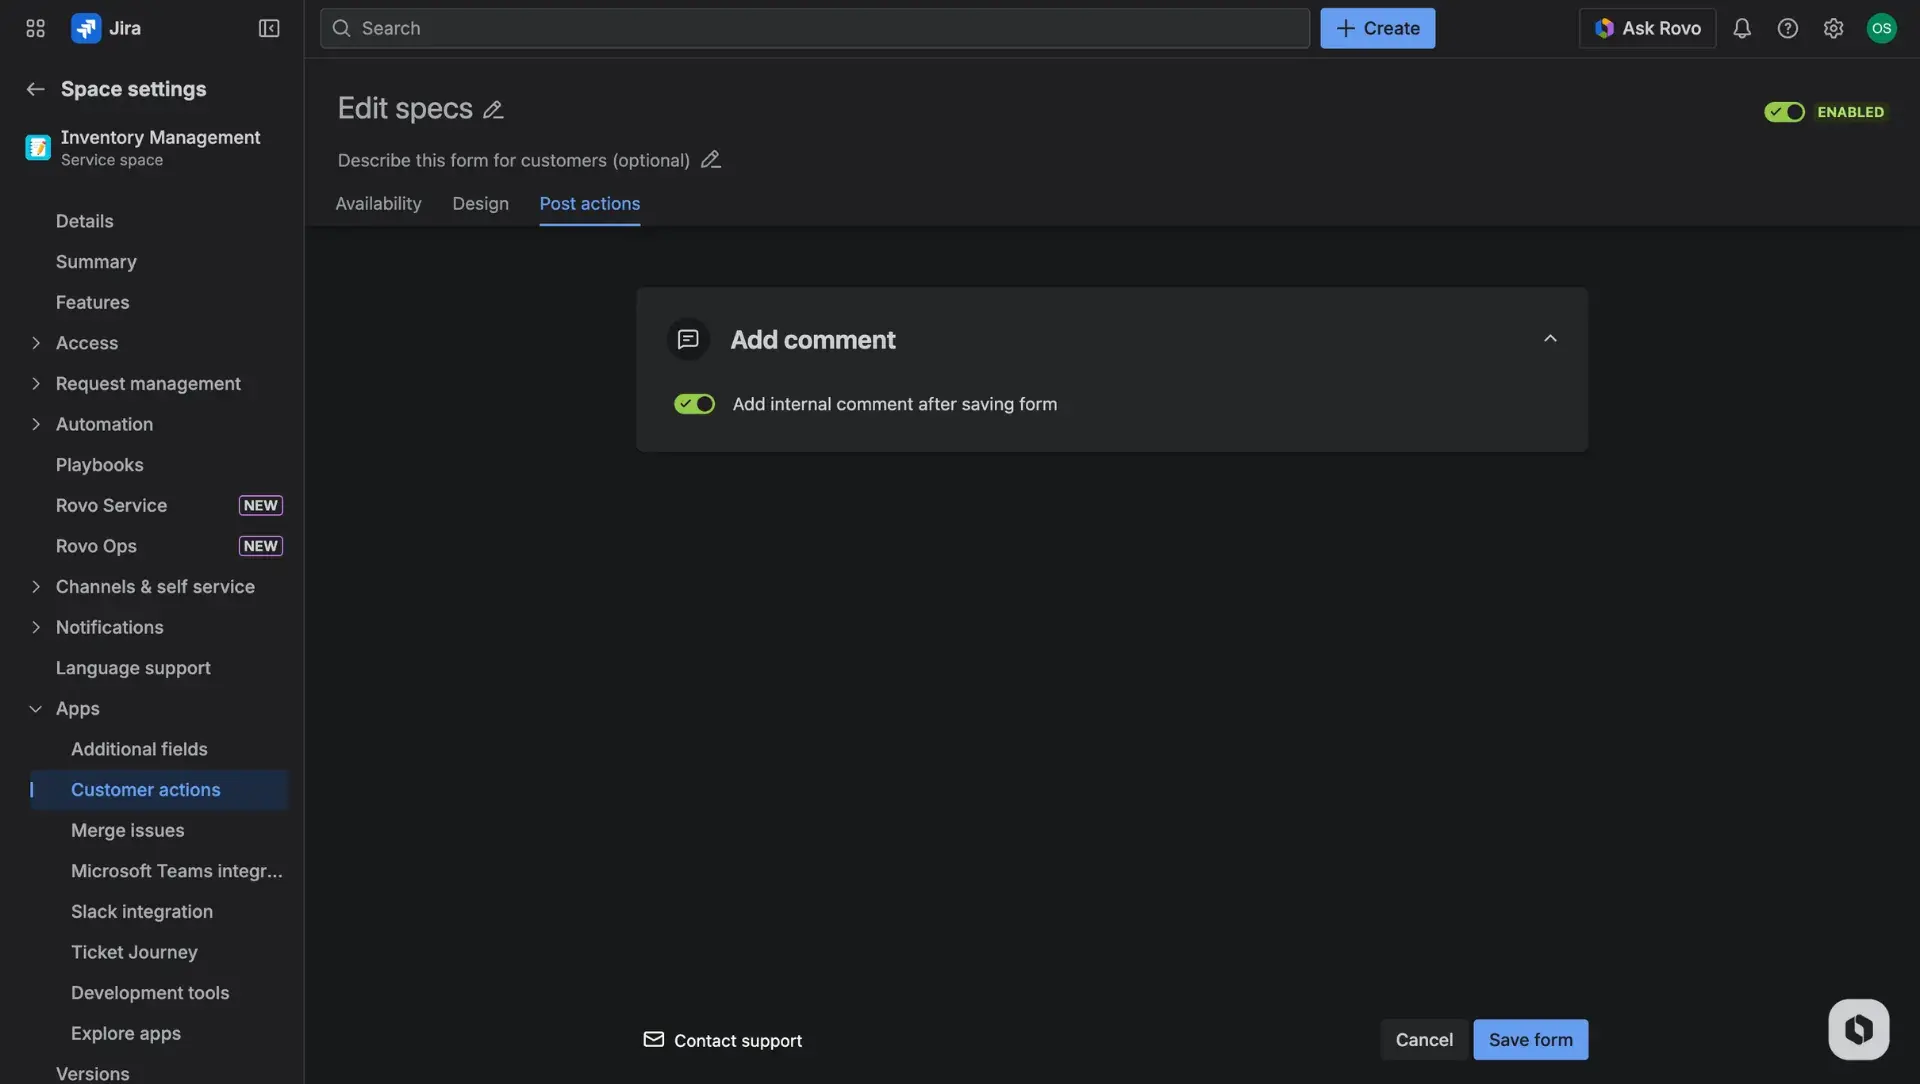Edit the form description pencil icon

711,159
